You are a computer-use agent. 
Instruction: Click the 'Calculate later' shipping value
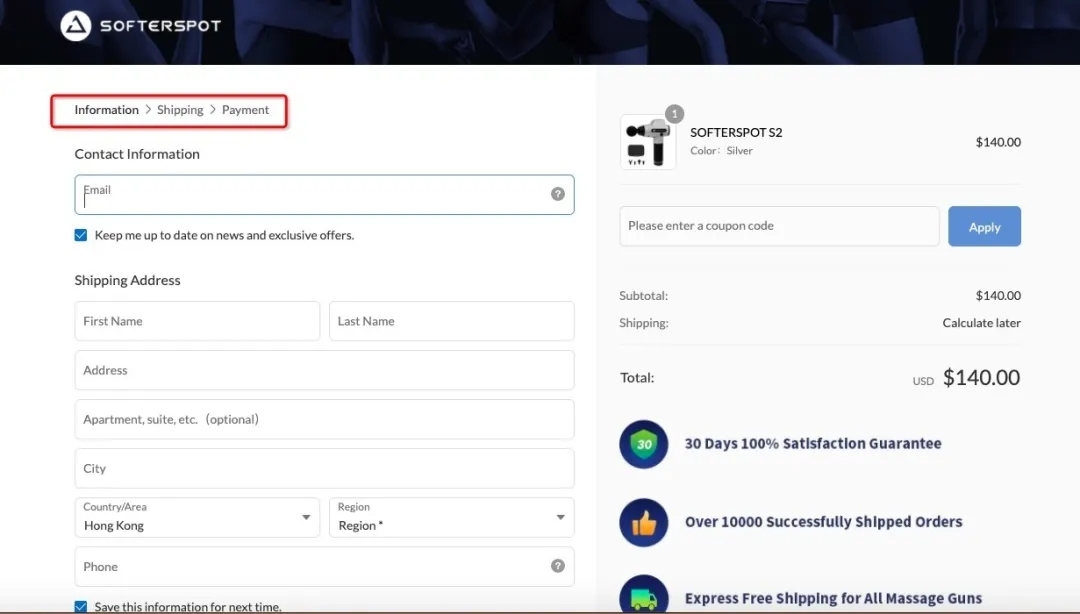pyautogui.click(x=982, y=323)
